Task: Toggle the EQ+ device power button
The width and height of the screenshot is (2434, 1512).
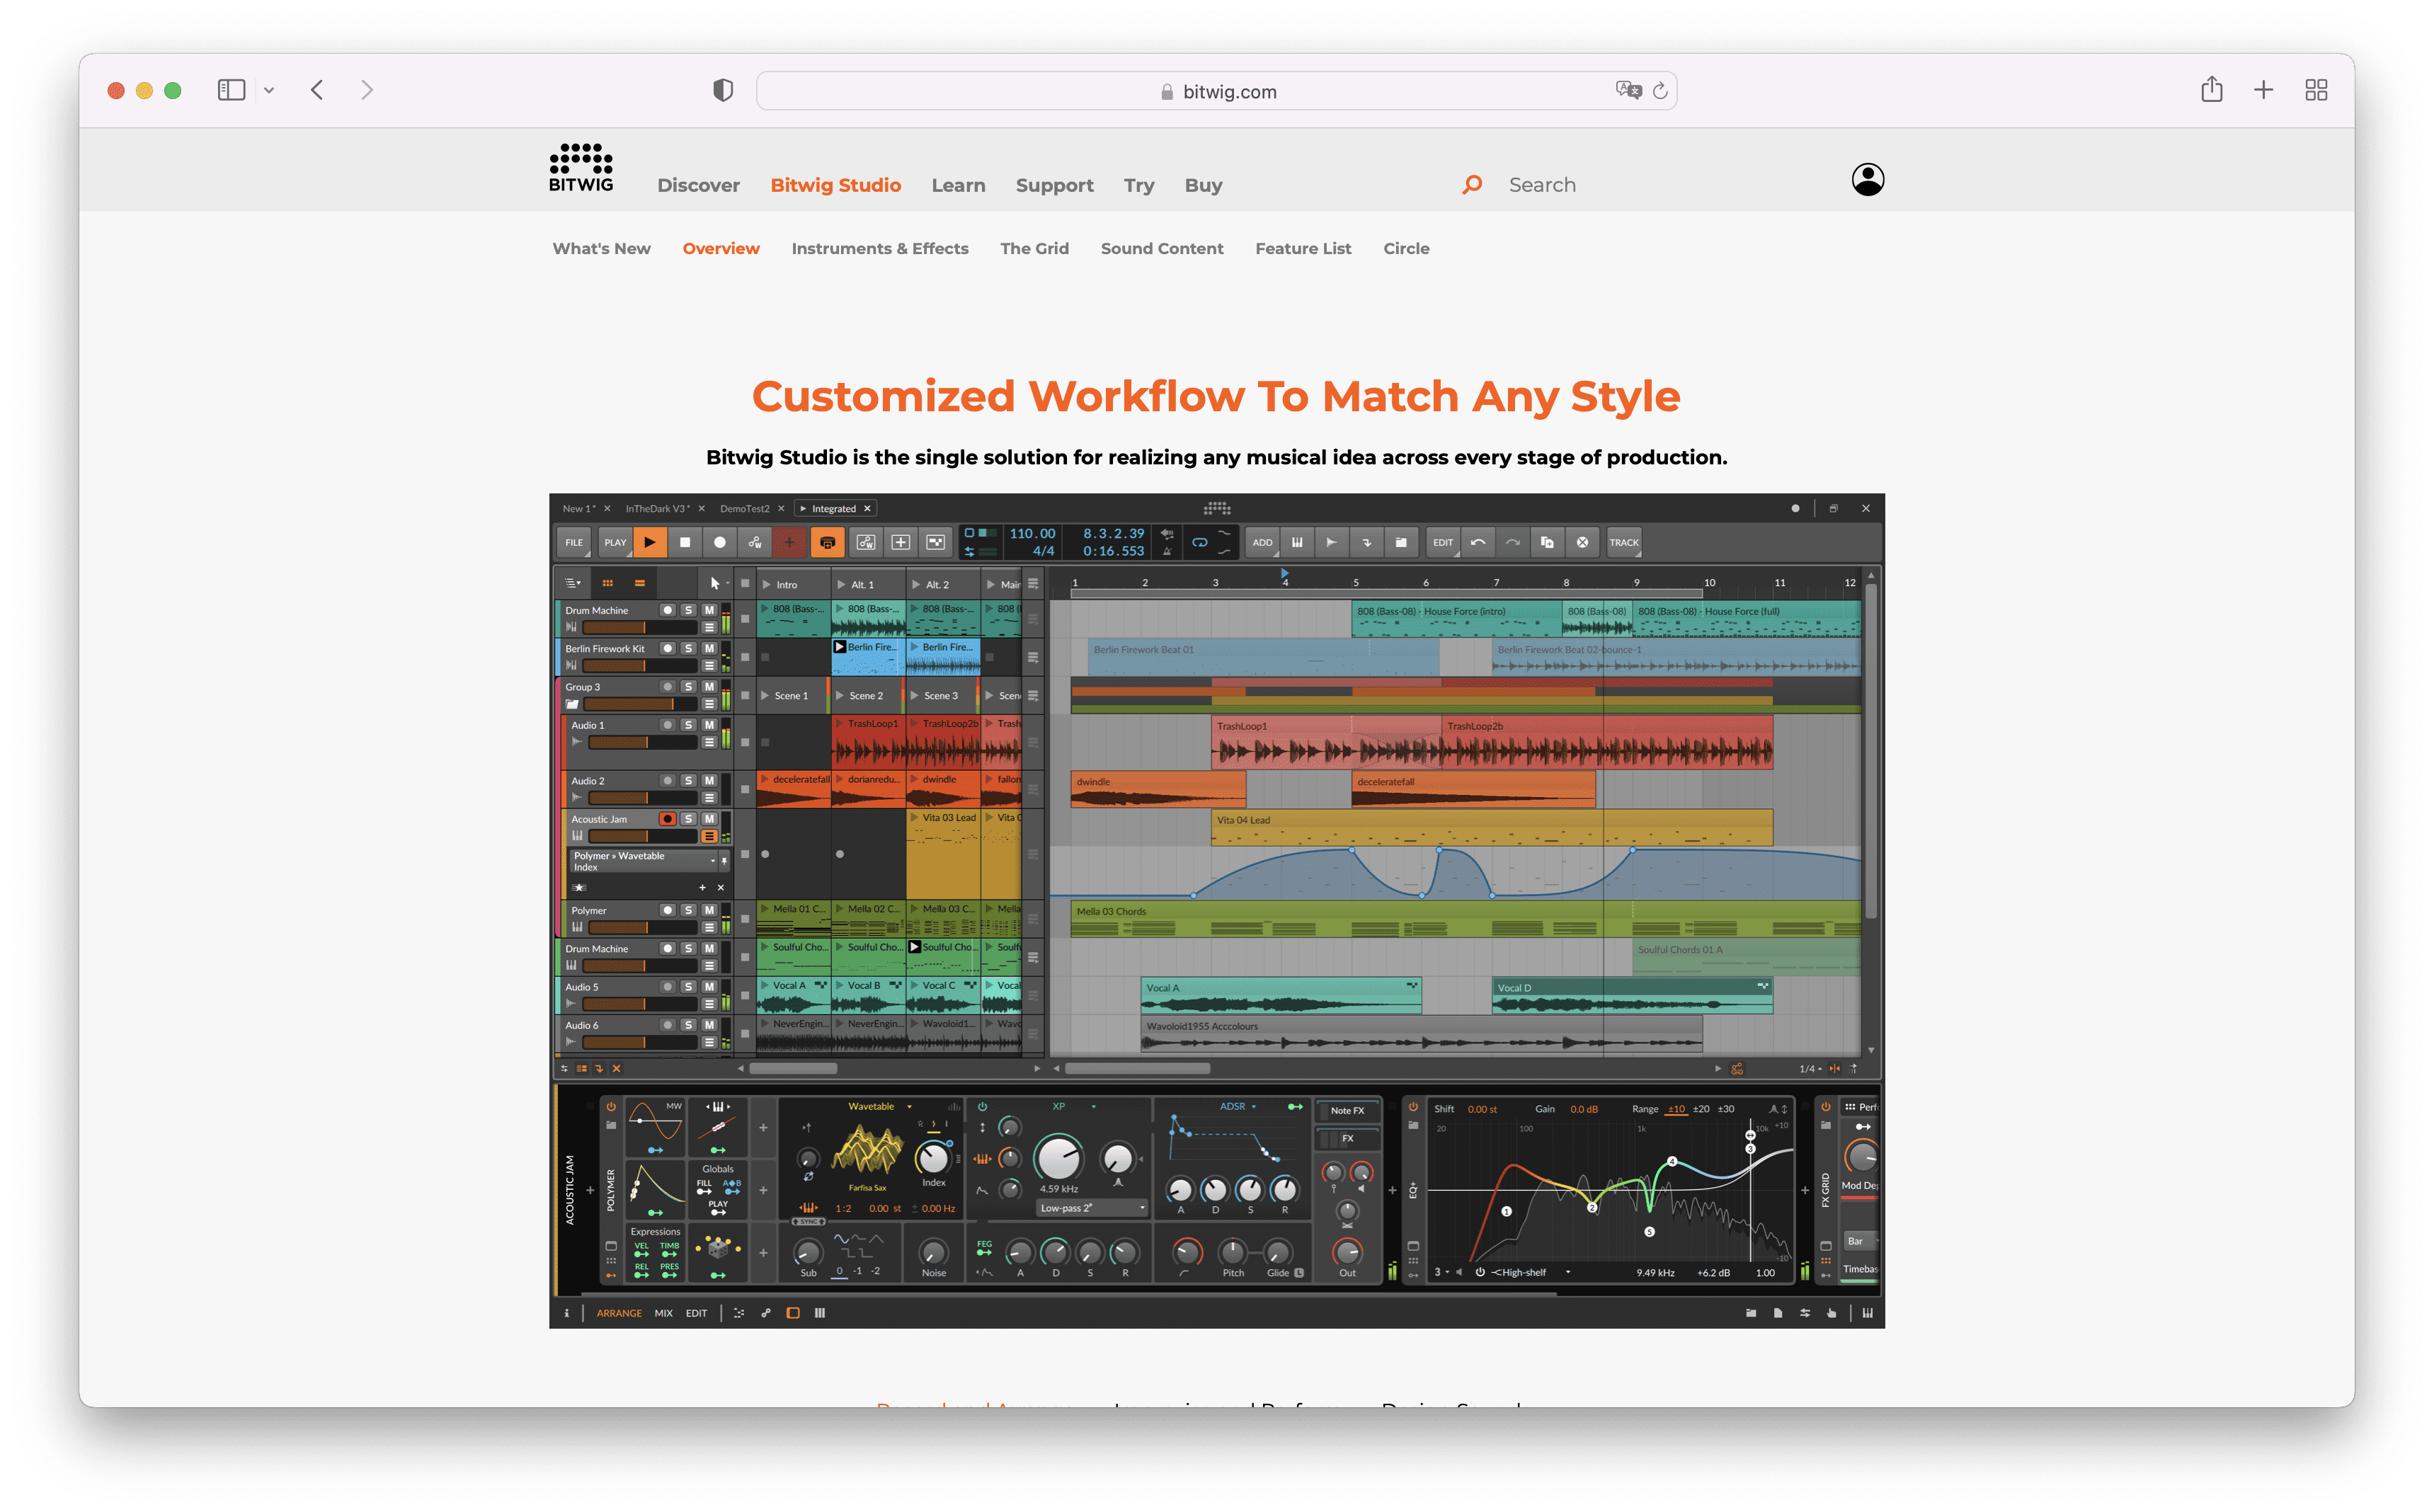Action: [x=1413, y=1107]
